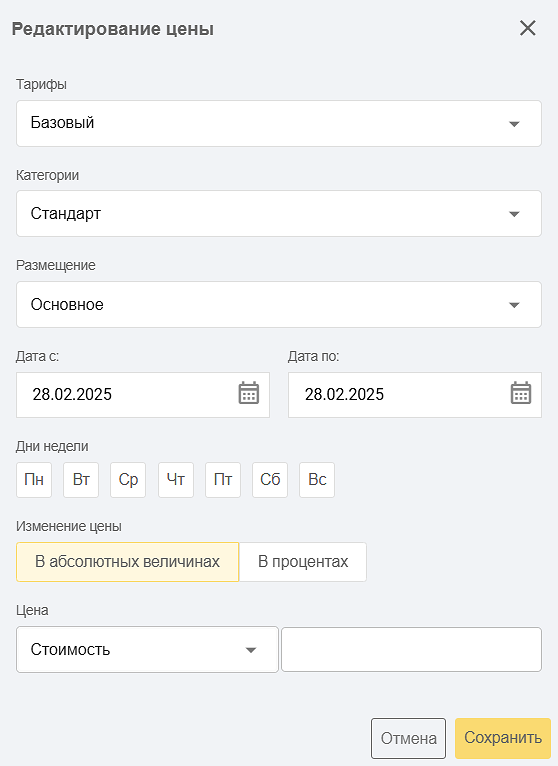Toggle the Пн weekday button
This screenshot has height=766, width=558.
point(34,480)
